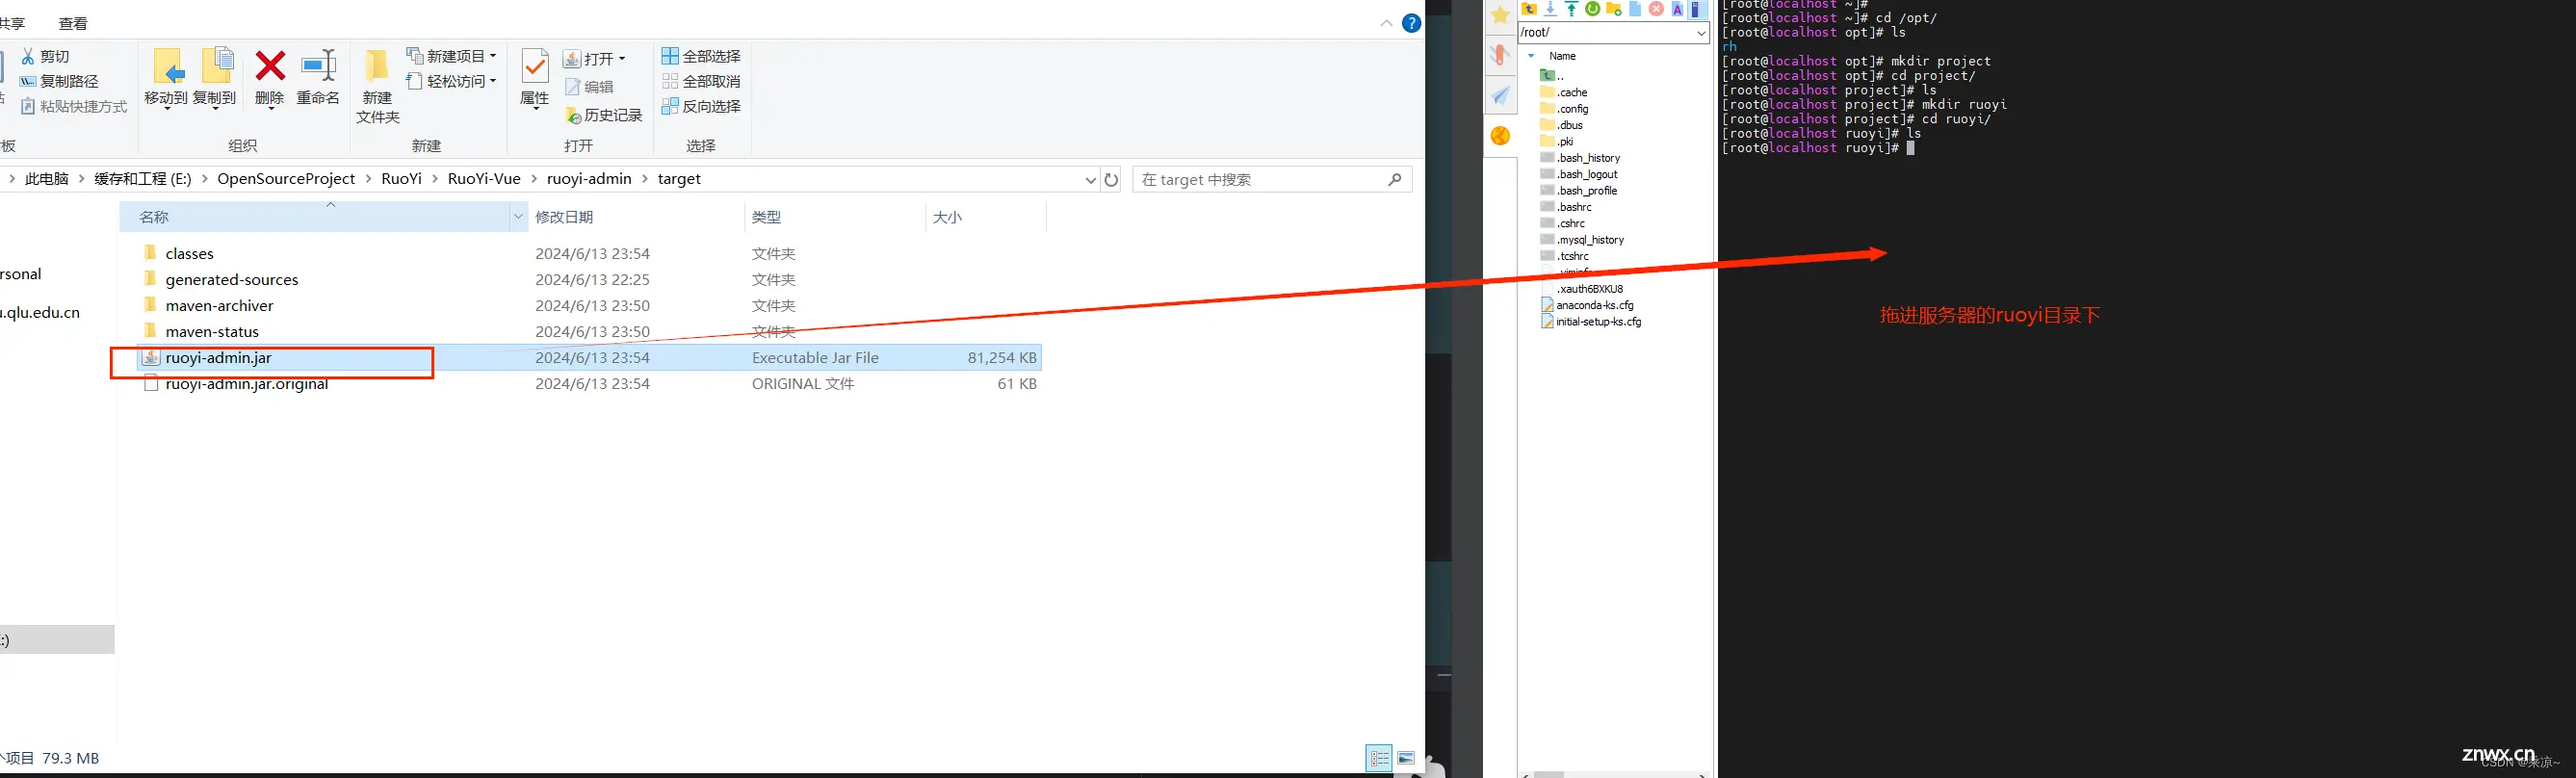Click the paper plane macros sidebar tab
Image resolution: width=2576 pixels, height=778 pixels.
[1500, 95]
